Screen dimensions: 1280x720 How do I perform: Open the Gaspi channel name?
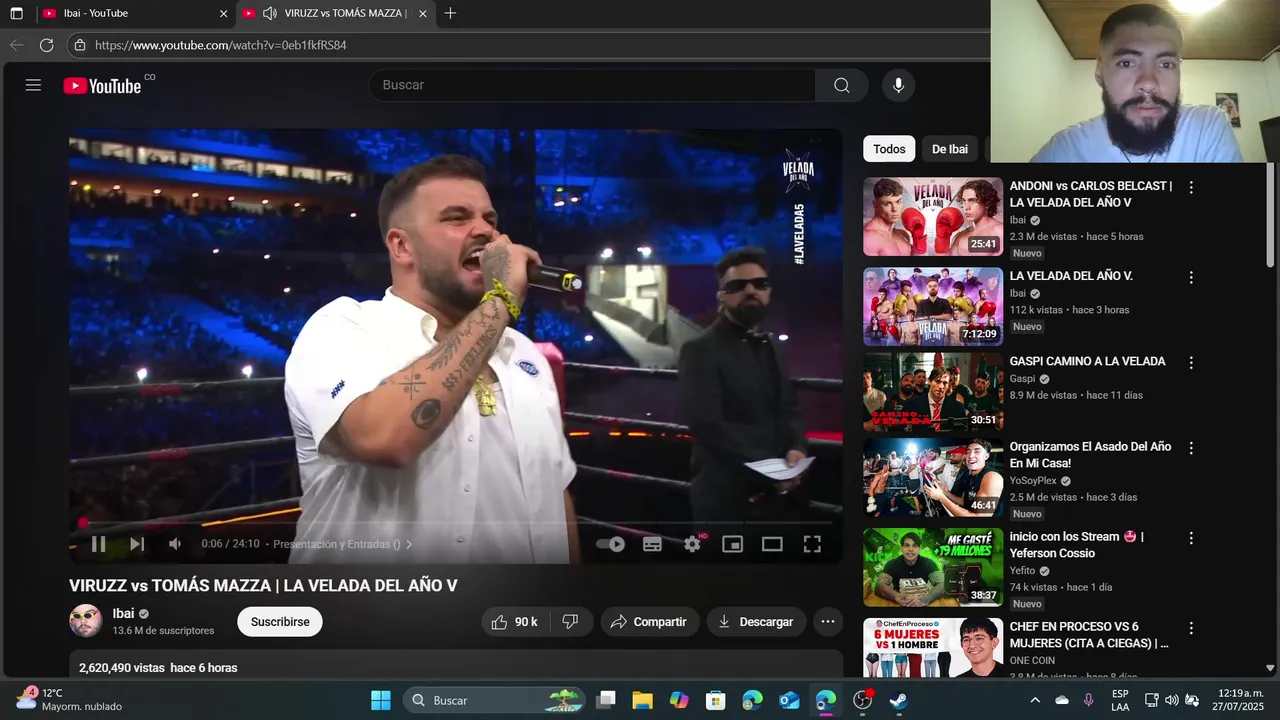tap(1022, 379)
